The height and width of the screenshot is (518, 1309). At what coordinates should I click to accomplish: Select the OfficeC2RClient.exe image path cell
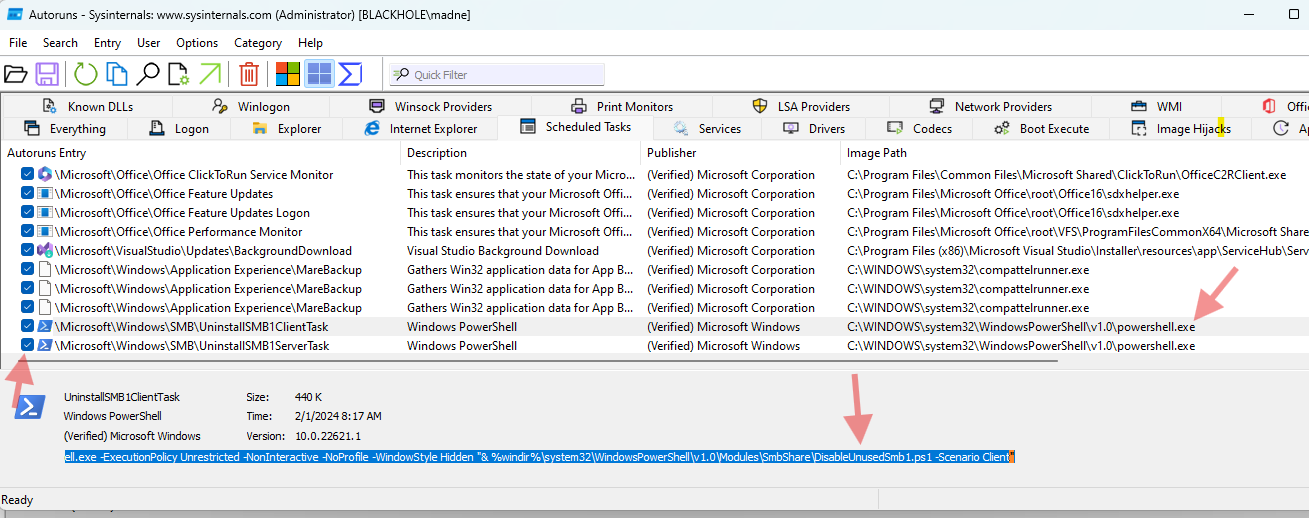tap(1066, 175)
